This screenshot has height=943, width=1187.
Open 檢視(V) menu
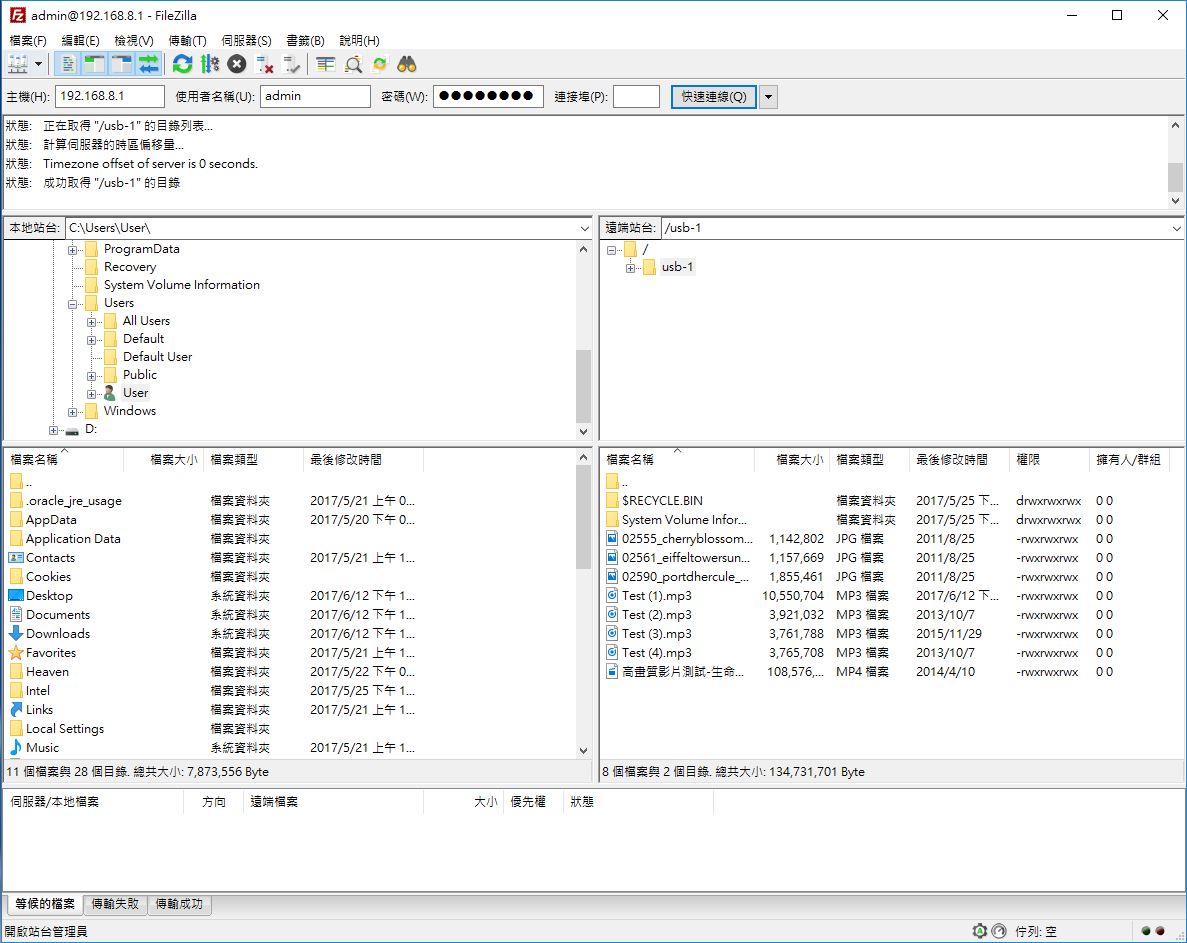[x=133, y=40]
